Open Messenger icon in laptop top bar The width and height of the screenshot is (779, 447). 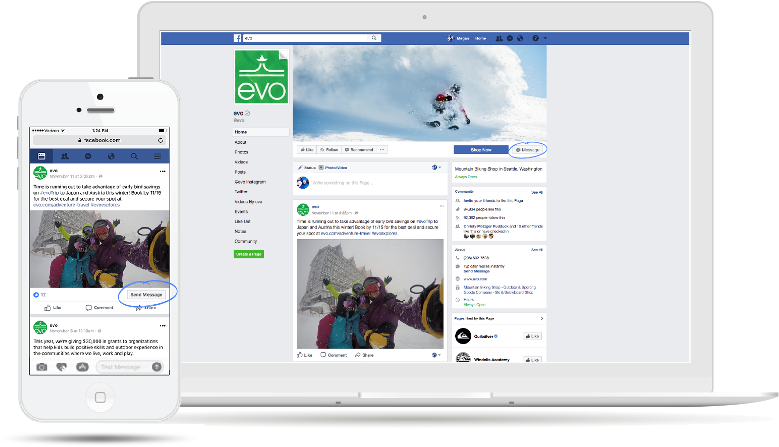coord(510,38)
